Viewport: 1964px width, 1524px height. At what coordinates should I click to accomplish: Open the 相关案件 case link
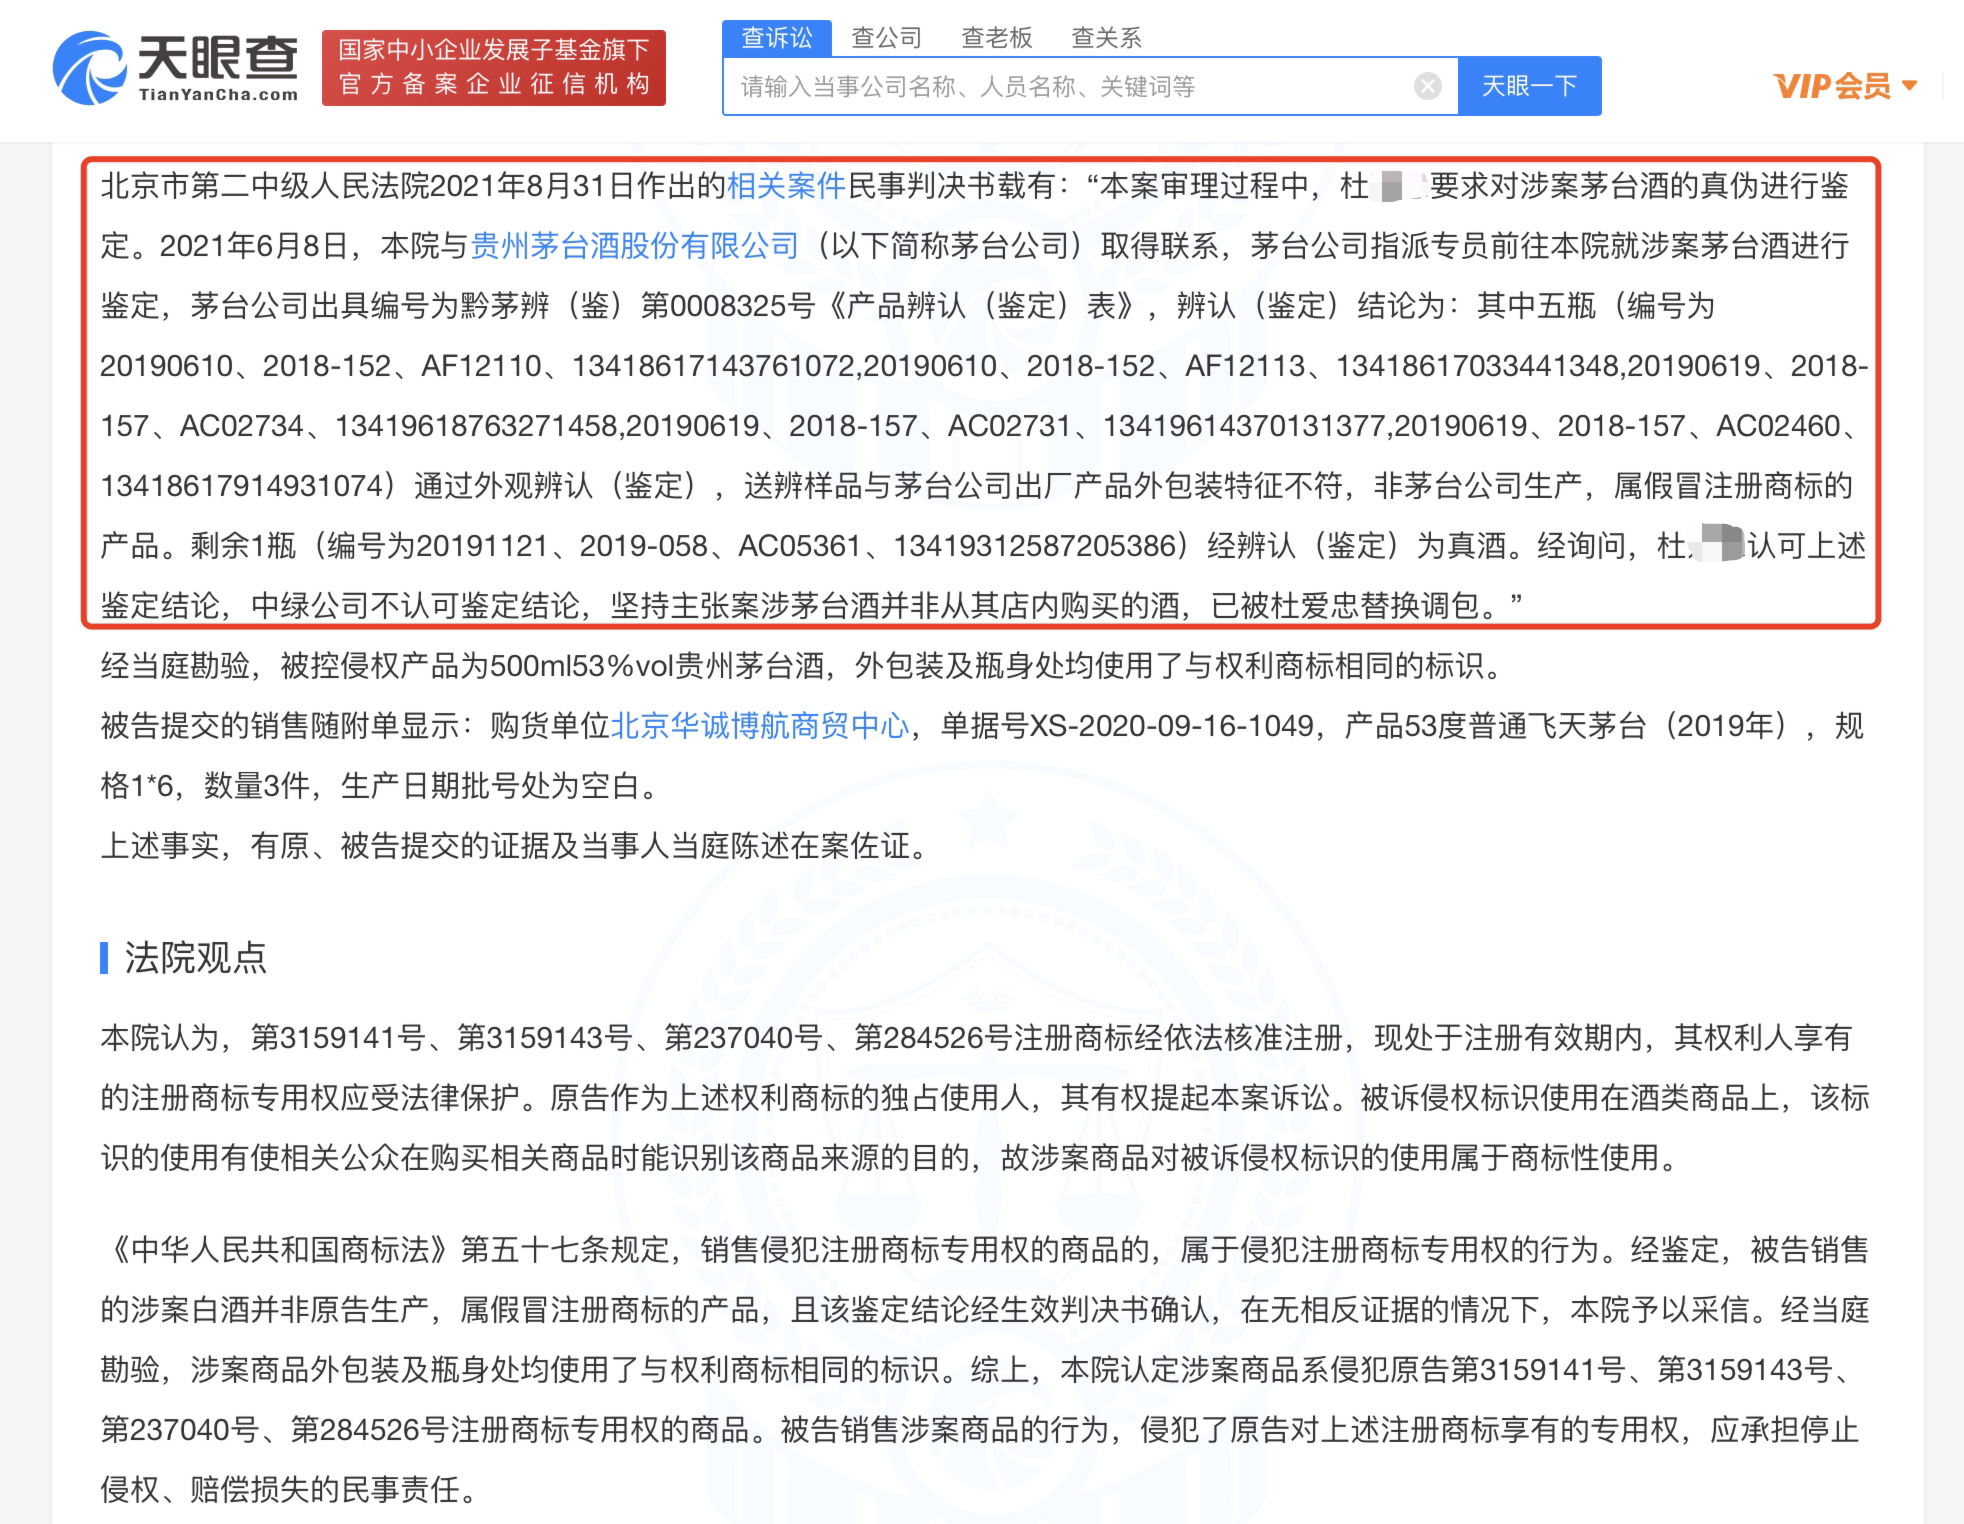click(x=787, y=185)
